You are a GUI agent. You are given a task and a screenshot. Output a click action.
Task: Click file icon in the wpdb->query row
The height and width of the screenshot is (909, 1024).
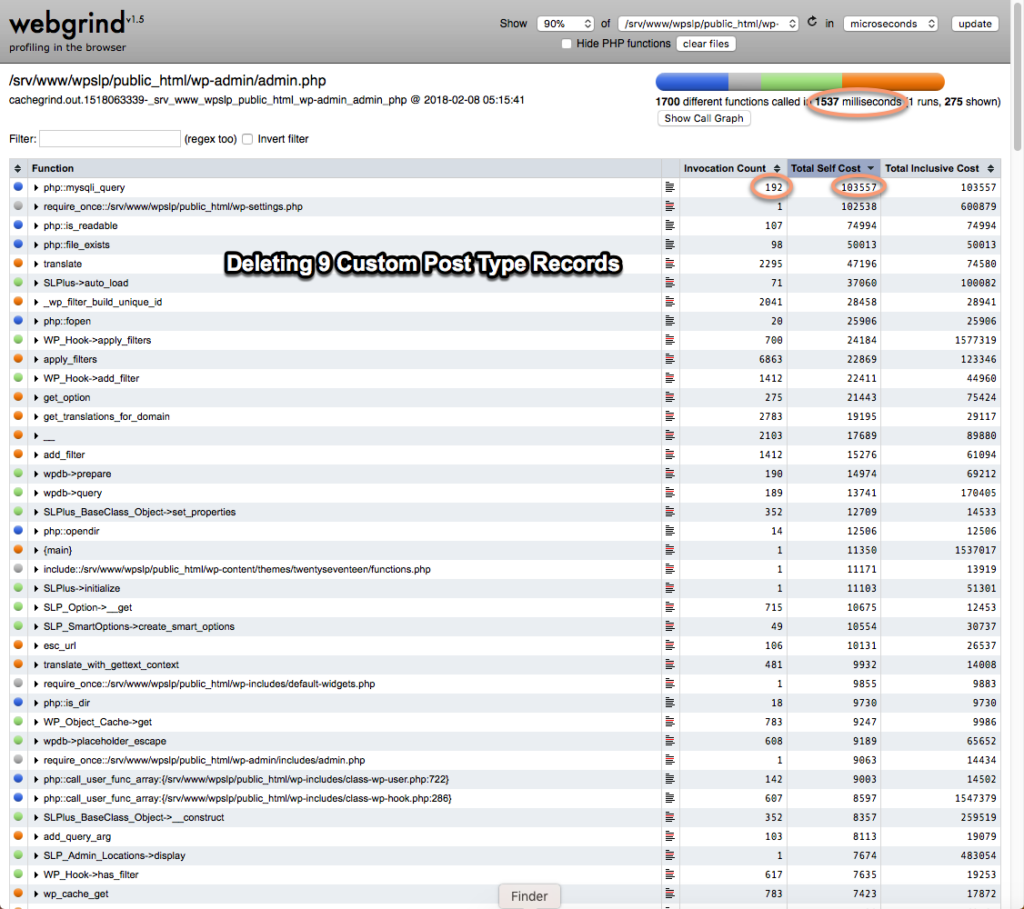(x=670, y=493)
